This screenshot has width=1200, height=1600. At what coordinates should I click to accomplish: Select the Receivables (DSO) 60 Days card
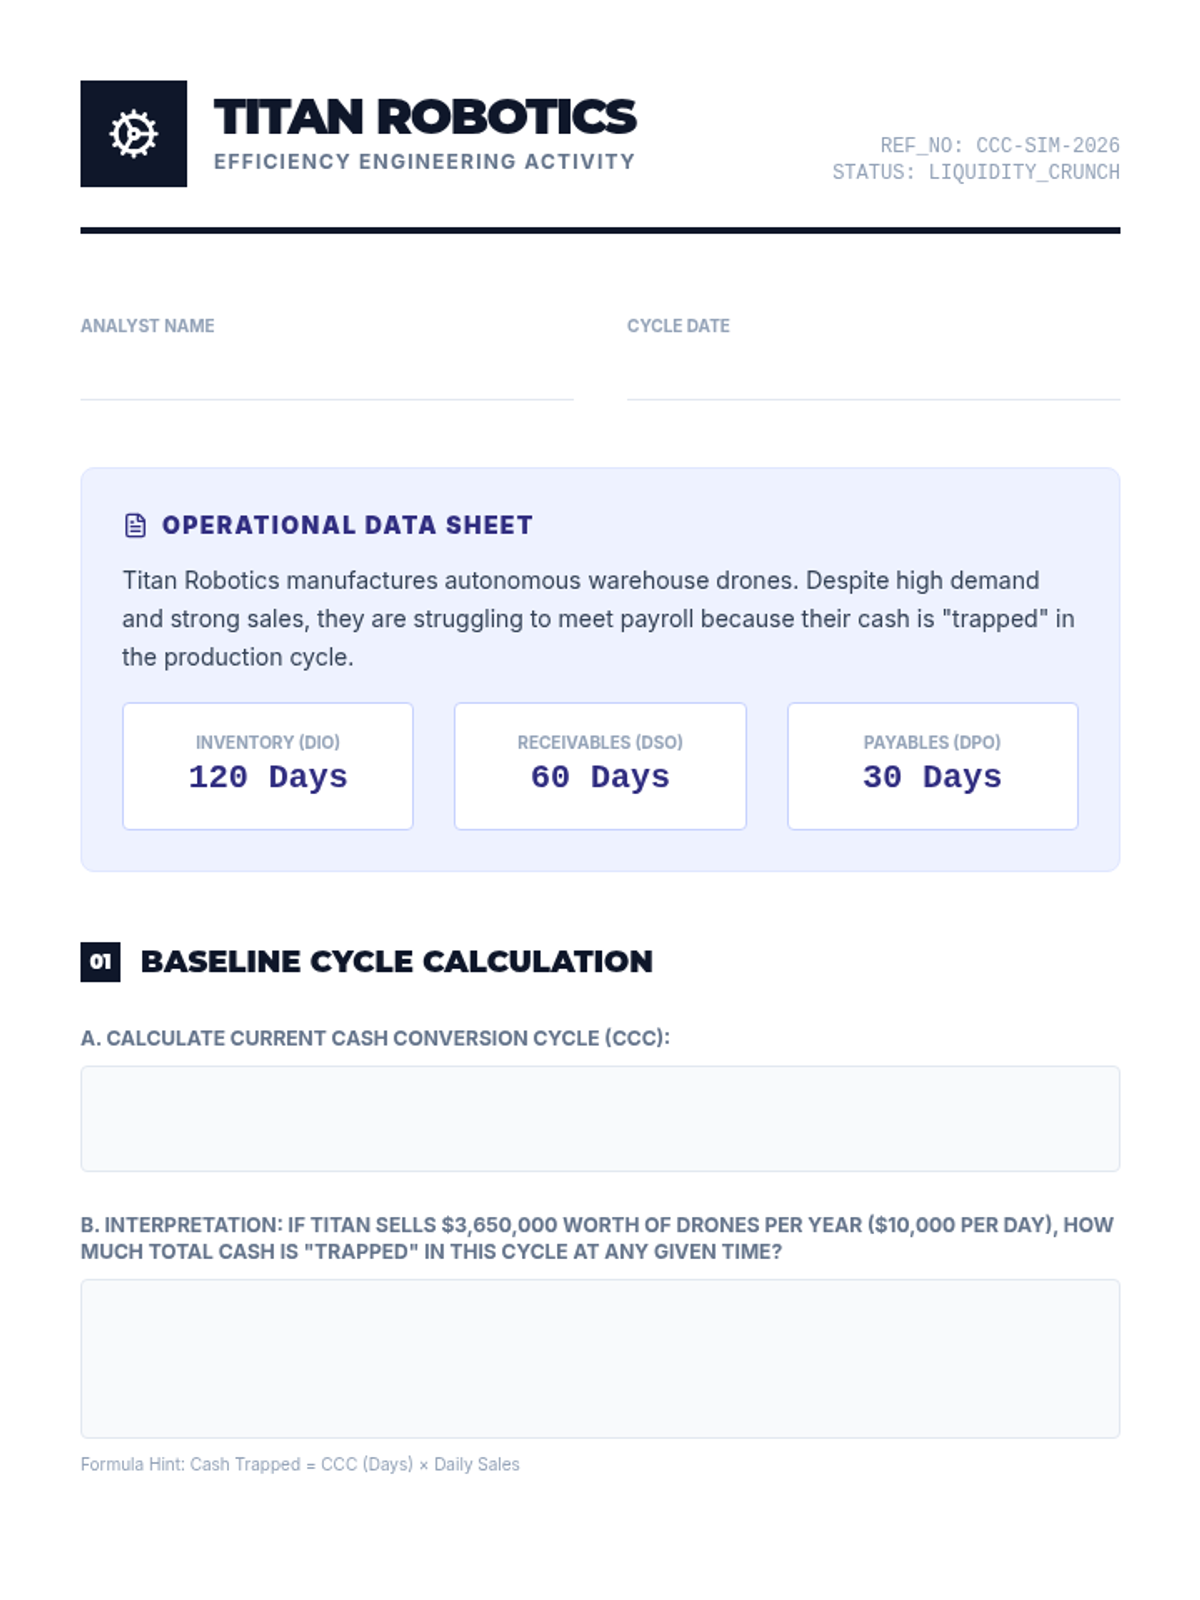coord(600,766)
